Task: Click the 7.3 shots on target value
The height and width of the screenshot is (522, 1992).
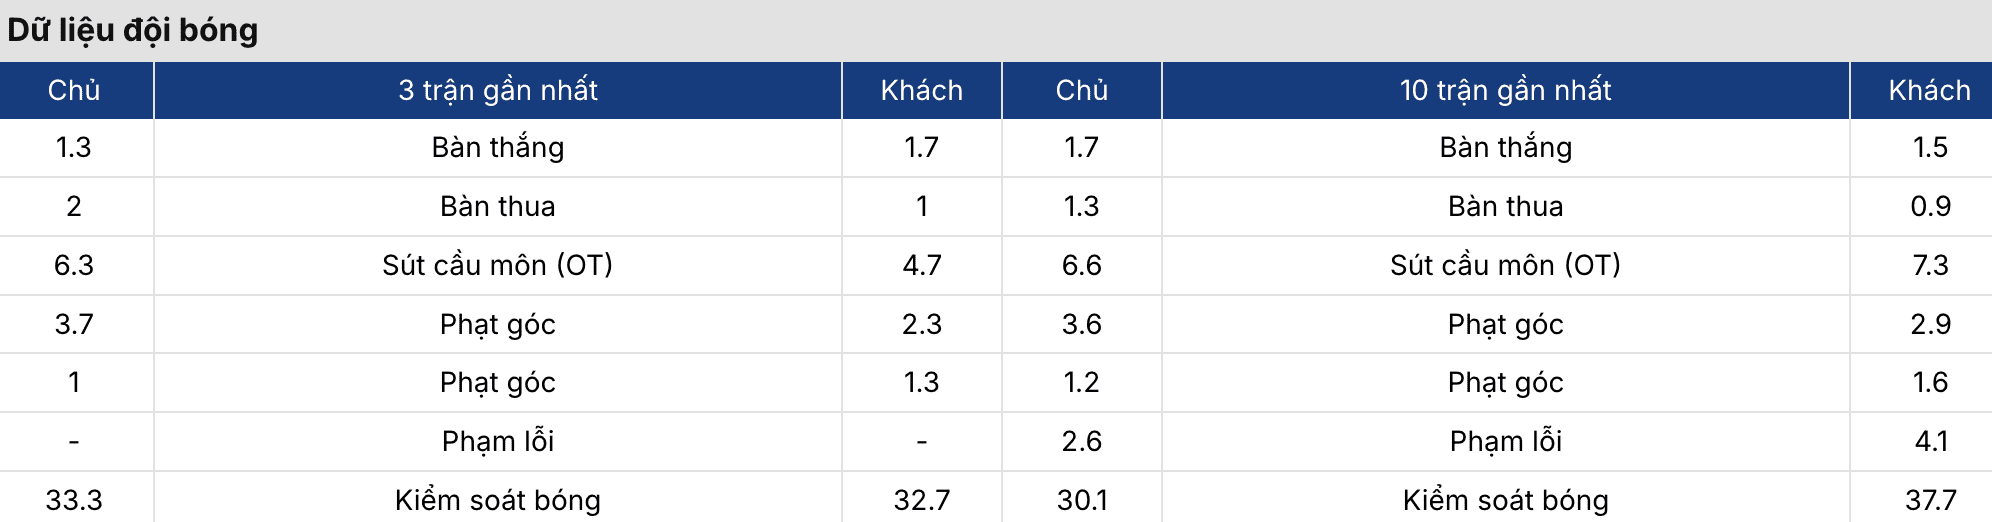Action: pos(1930,265)
